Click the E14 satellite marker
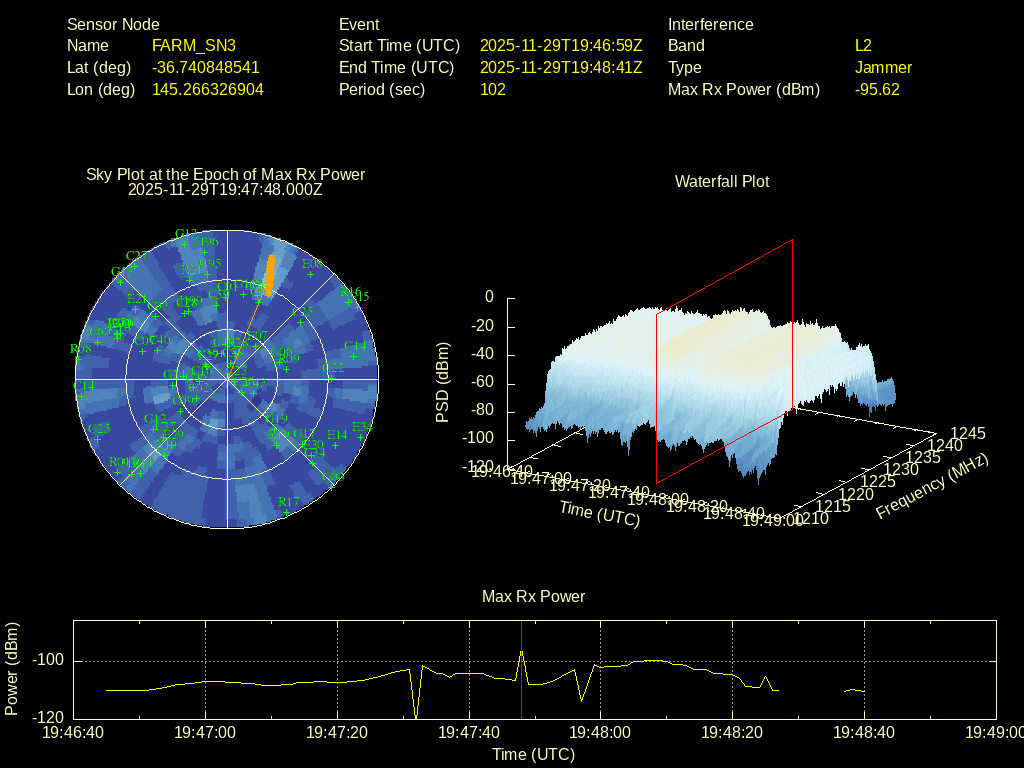Image resolution: width=1024 pixels, height=768 pixels. point(337,444)
